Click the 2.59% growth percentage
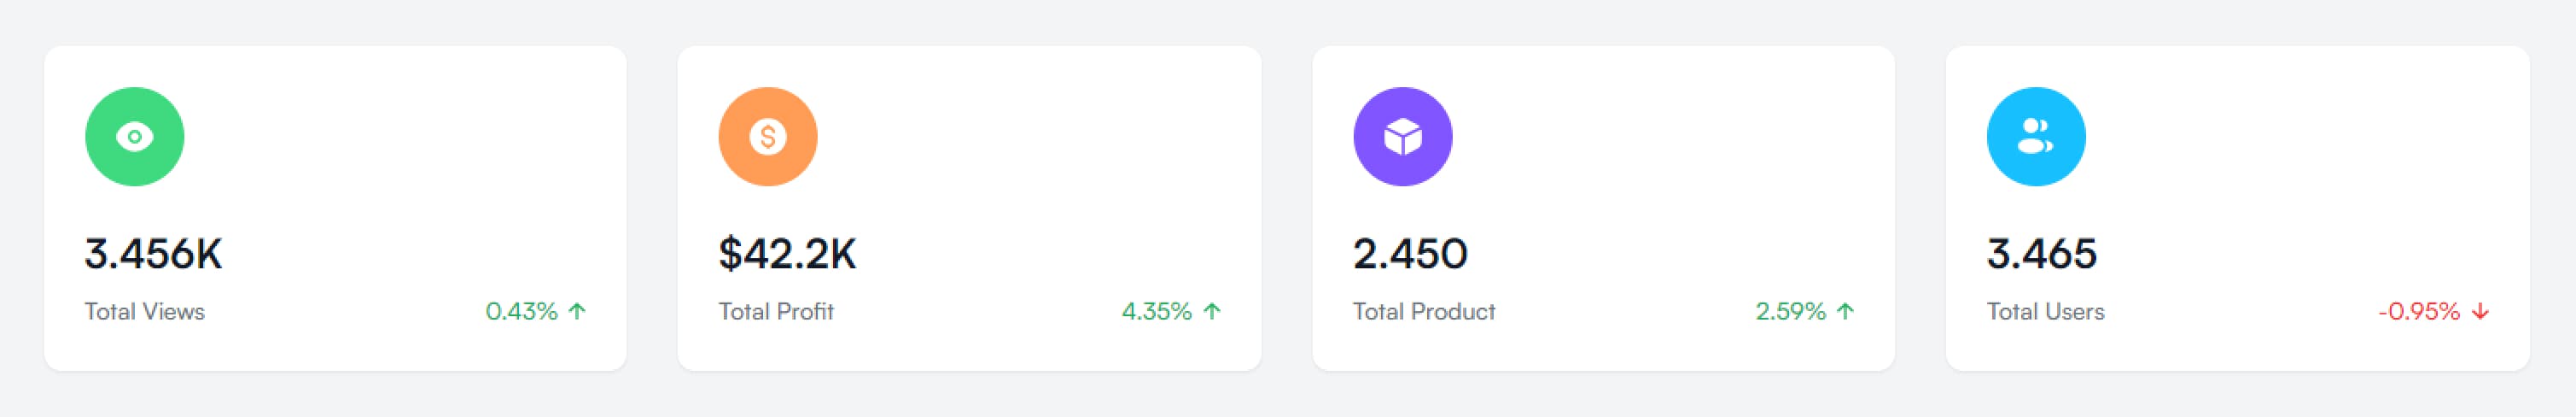This screenshot has width=2576, height=417. click(x=1790, y=312)
